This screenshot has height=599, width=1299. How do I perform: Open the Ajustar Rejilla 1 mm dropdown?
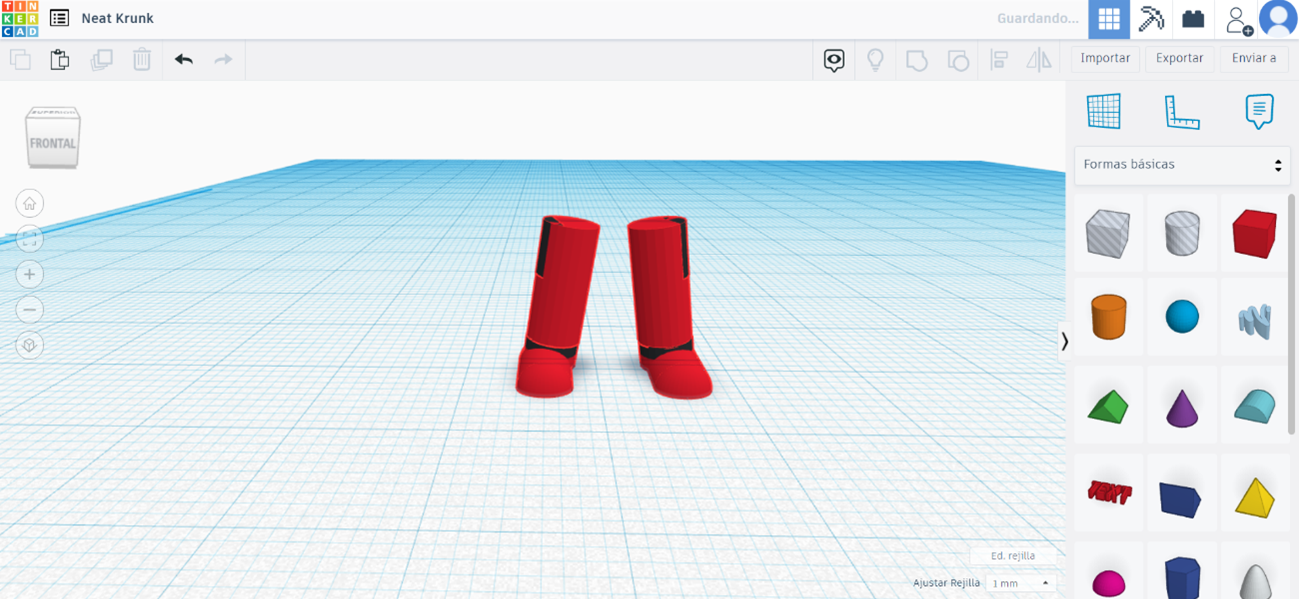tap(1018, 582)
